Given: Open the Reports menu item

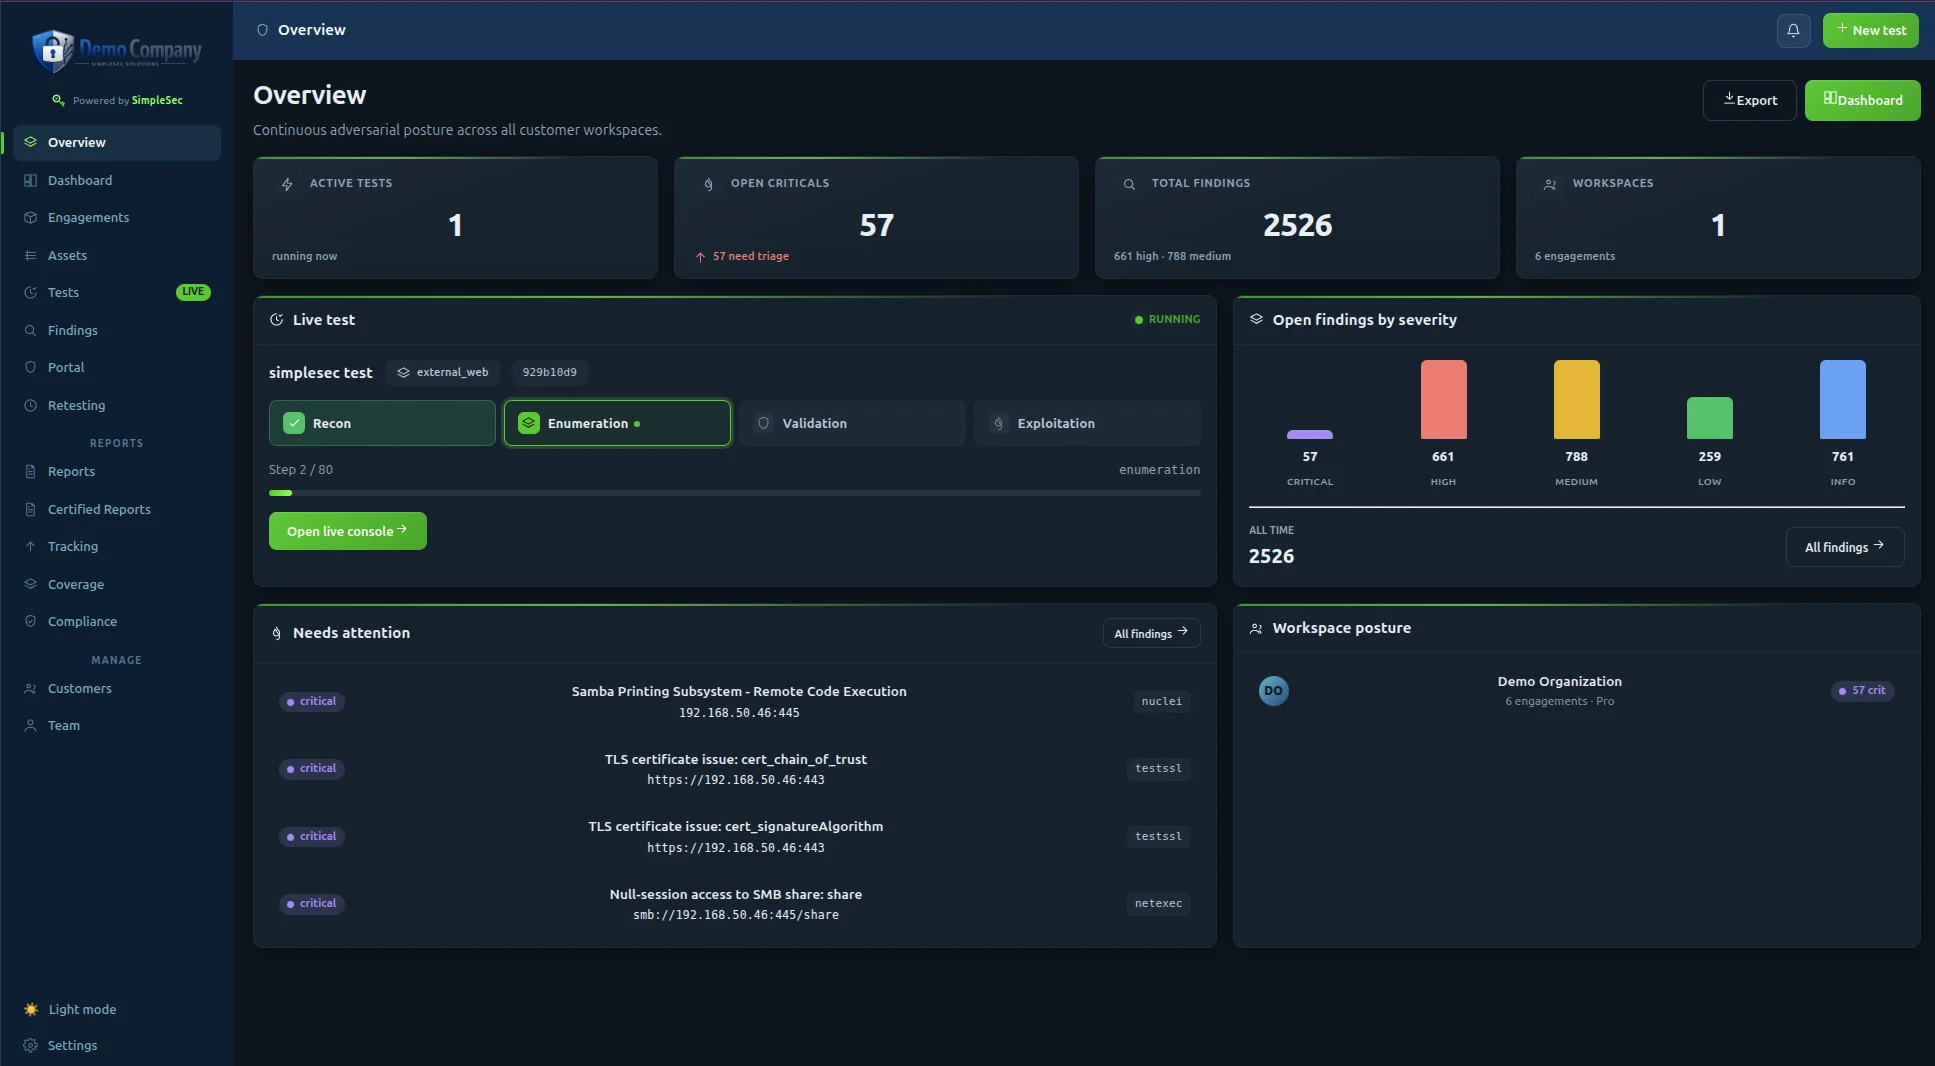Looking at the screenshot, I should click(117, 471).
